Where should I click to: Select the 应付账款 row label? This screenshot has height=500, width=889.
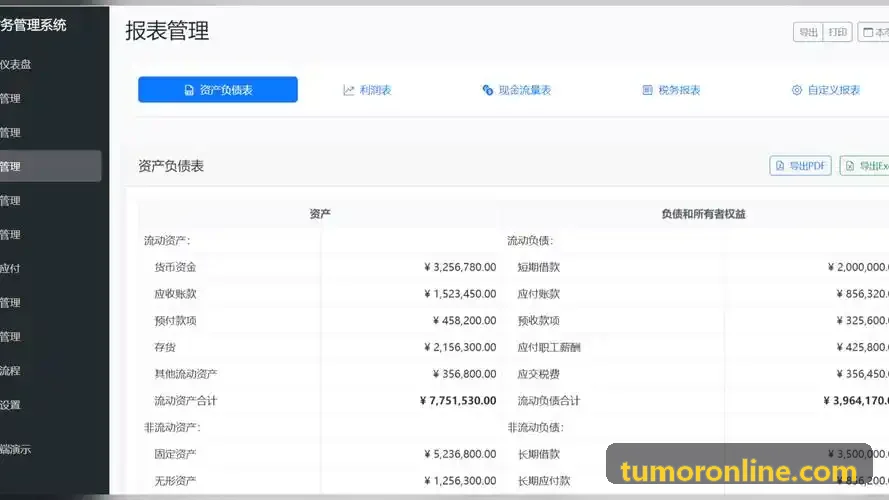[x=539, y=294]
